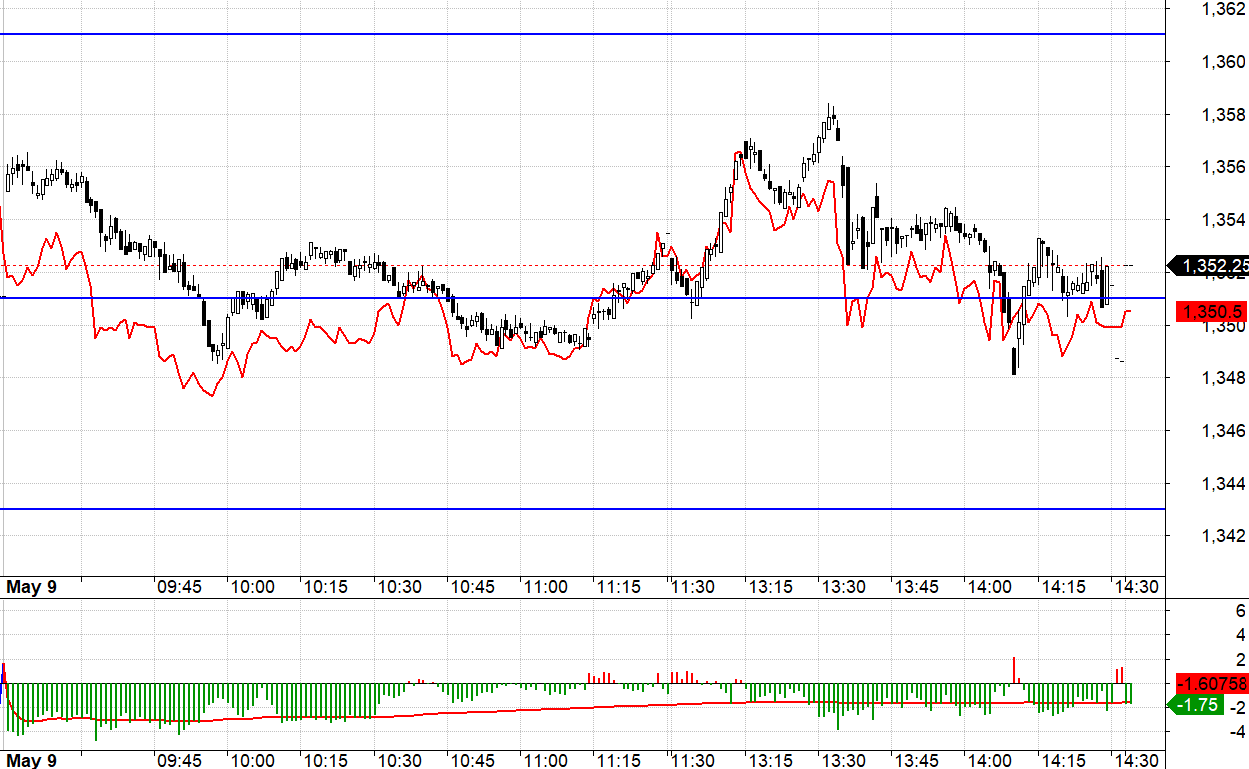The height and width of the screenshot is (769, 1249).
Task: Click the 6 label on the indicator scale
Action: tap(1240, 610)
